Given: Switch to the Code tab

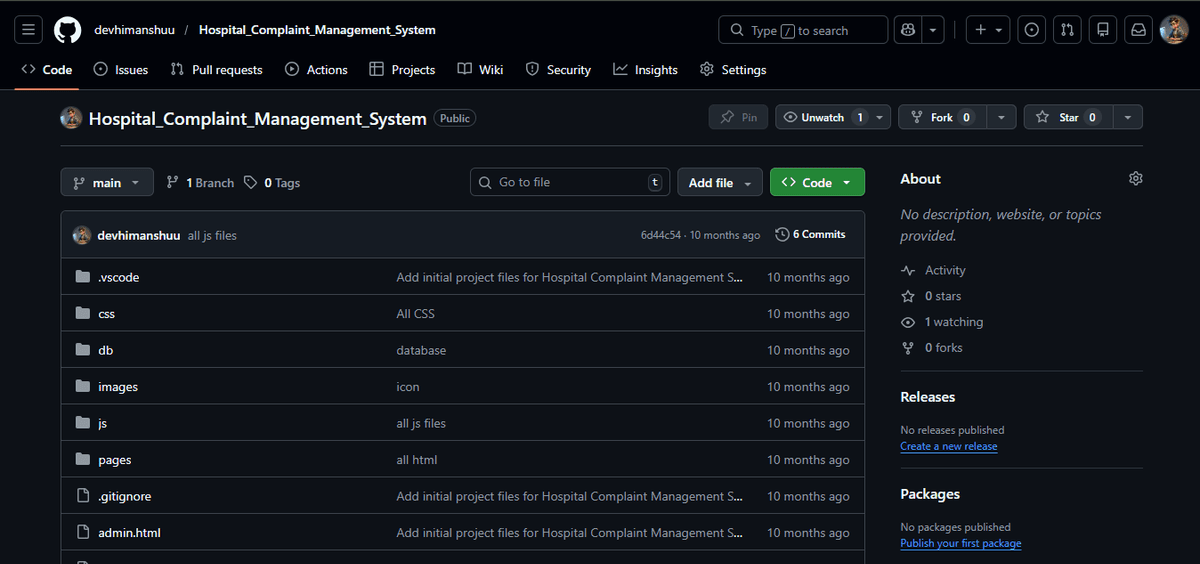Looking at the screenshot, I should pos(47,70).
